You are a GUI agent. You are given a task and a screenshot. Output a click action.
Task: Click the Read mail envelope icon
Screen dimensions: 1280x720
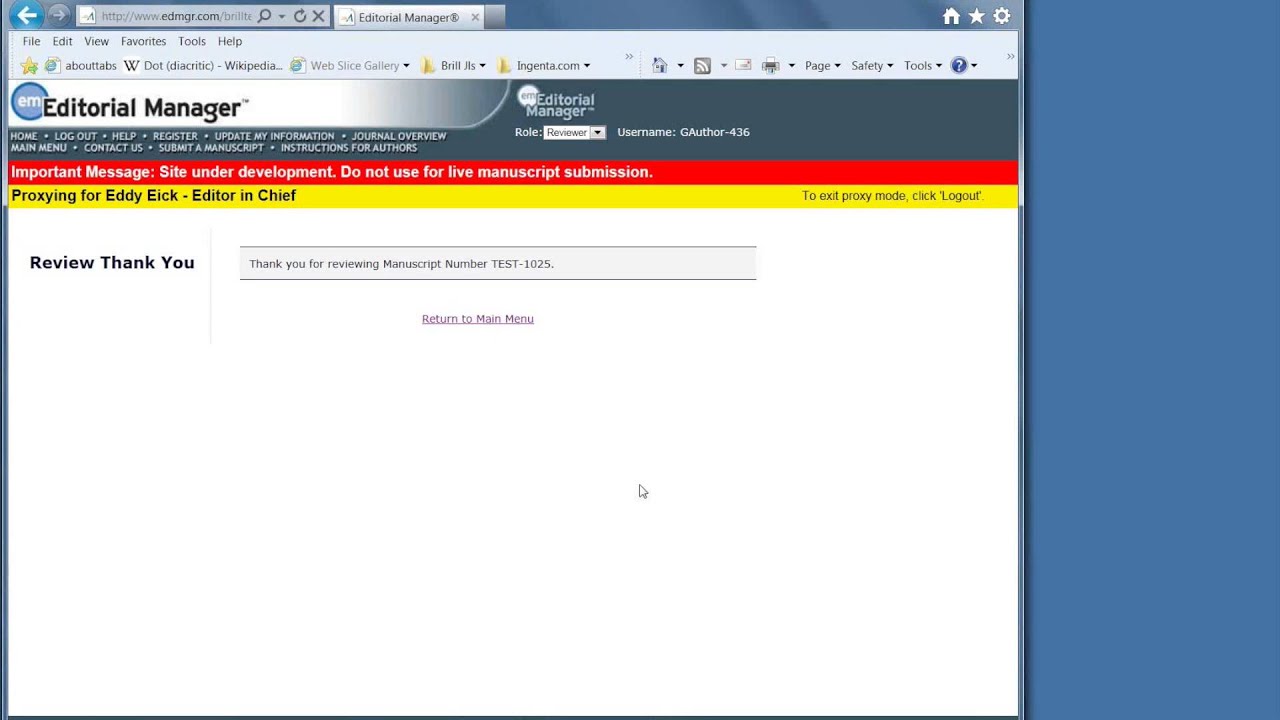[743, 66]
